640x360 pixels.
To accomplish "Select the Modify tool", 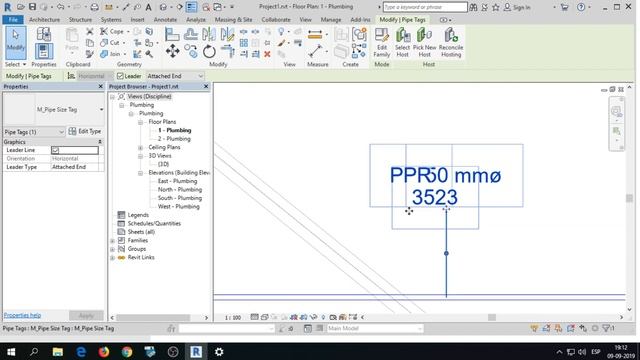I will 16,43.
